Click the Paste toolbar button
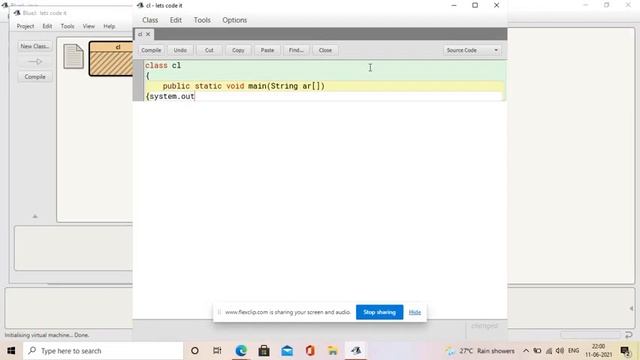The height and width of the screenshot is (360, 640). [267, 50]
